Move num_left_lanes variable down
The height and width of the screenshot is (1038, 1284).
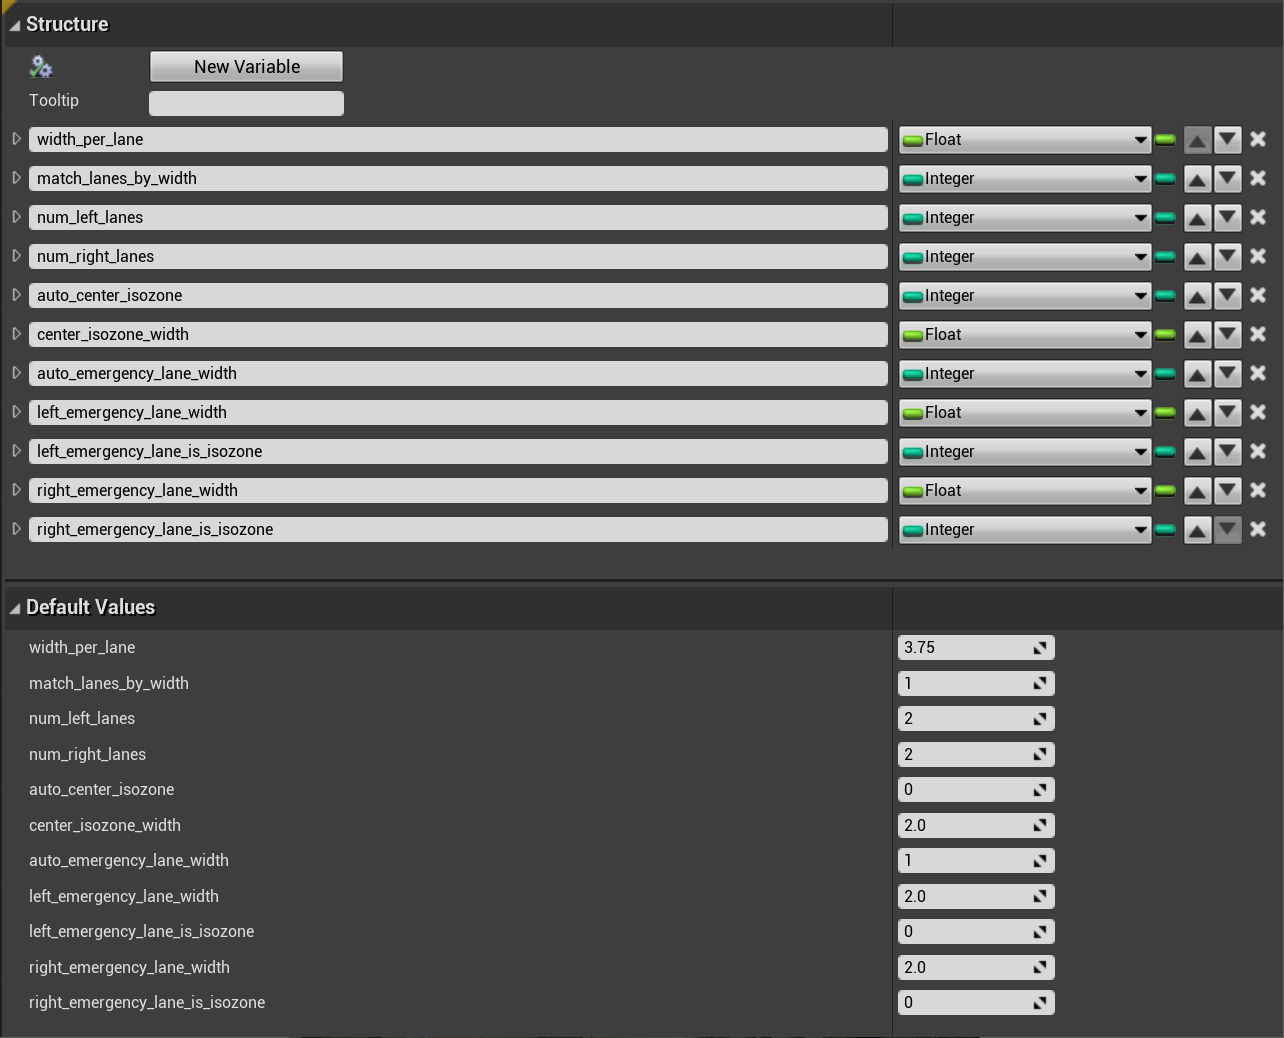click(x=1228, y=218)
